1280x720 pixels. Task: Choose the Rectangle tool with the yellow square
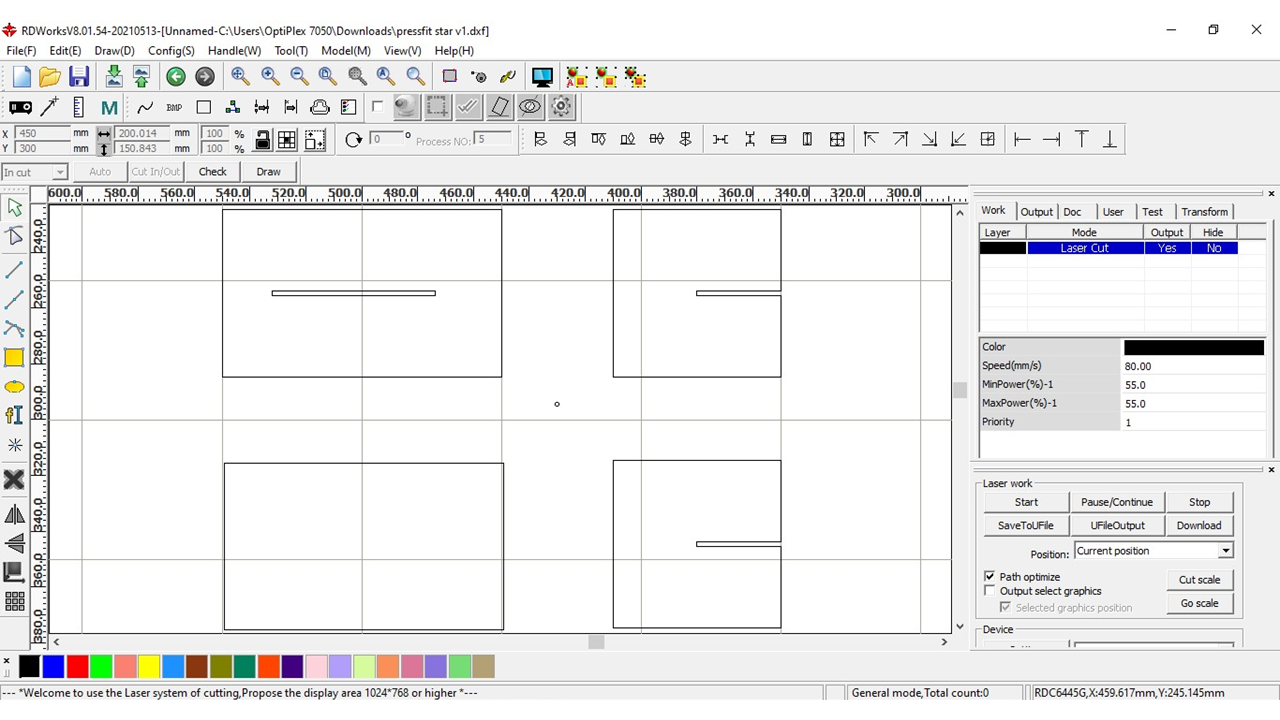pos(14,358)
